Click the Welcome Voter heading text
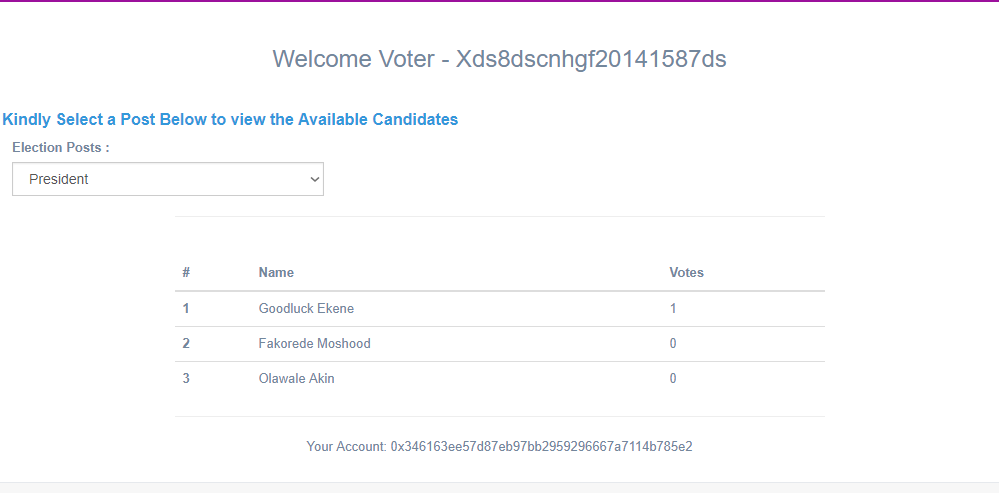This screenshot has width=999, height=494. [351, 59]
